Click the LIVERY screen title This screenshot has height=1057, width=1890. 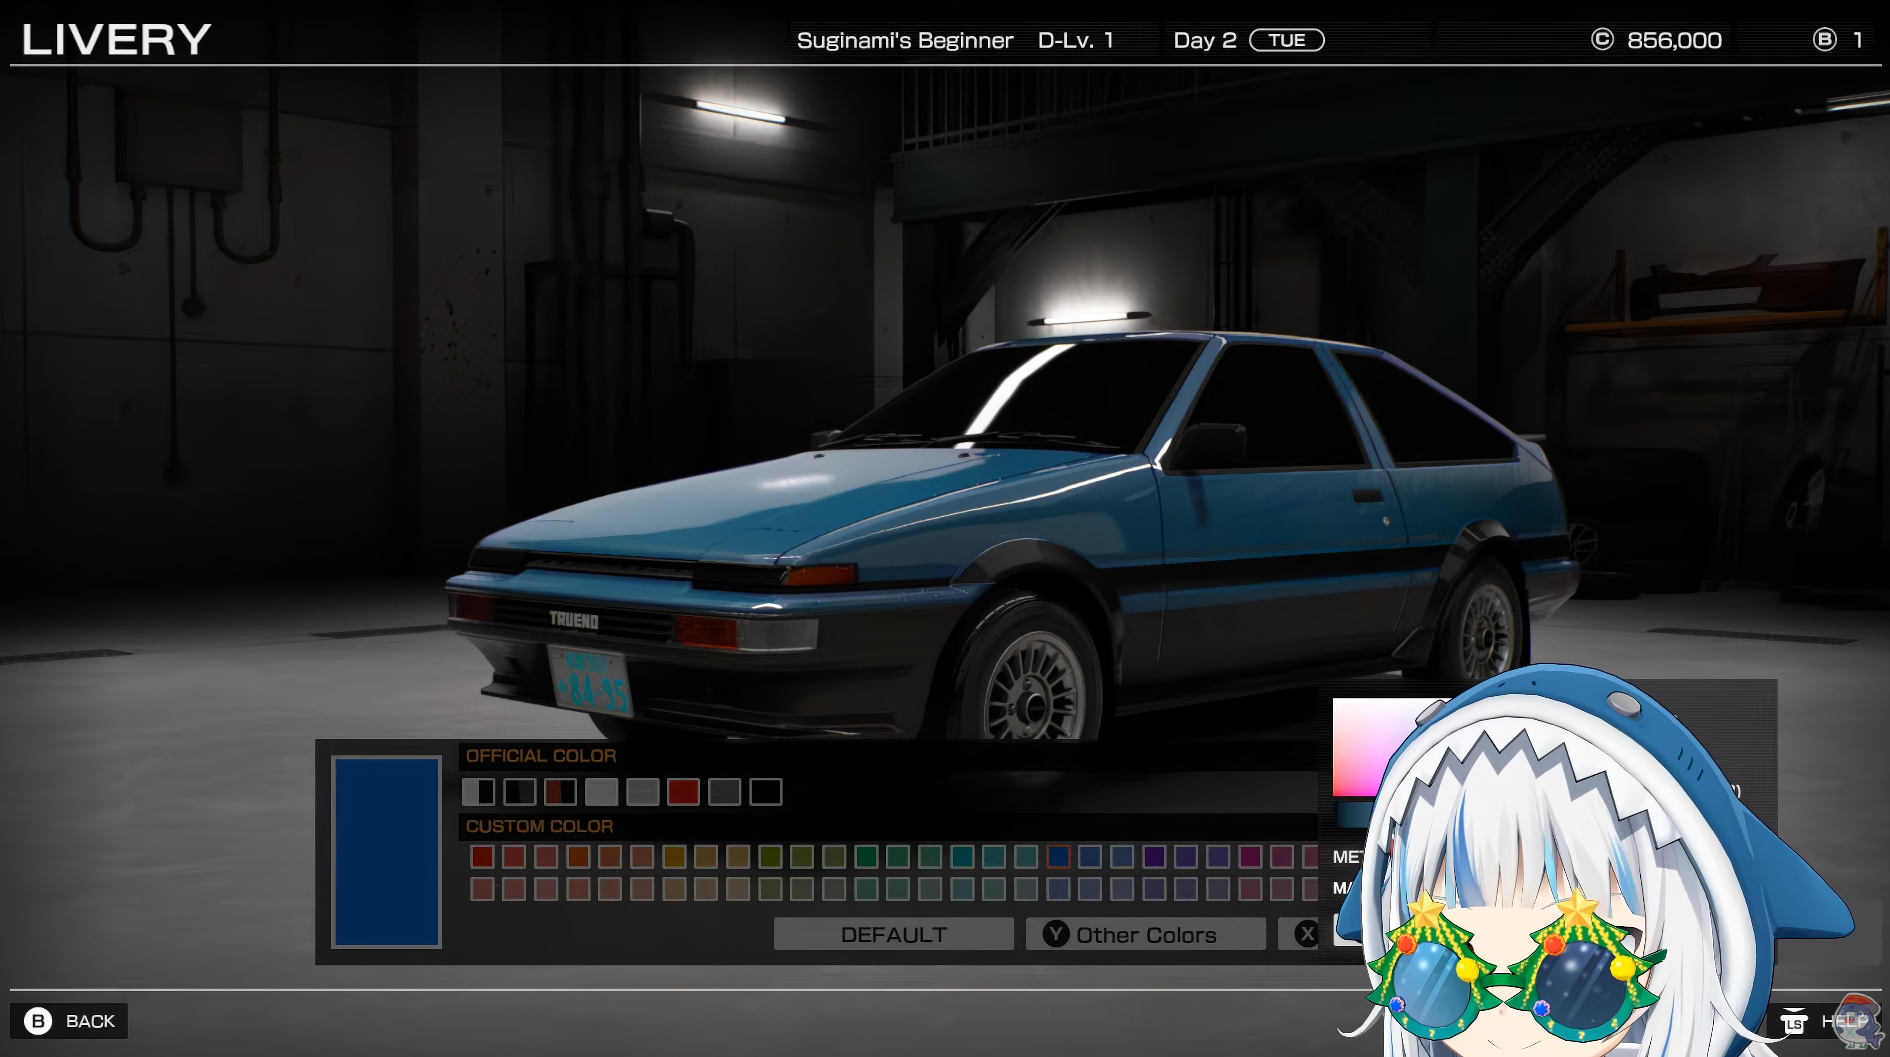(x=116, y=39)
